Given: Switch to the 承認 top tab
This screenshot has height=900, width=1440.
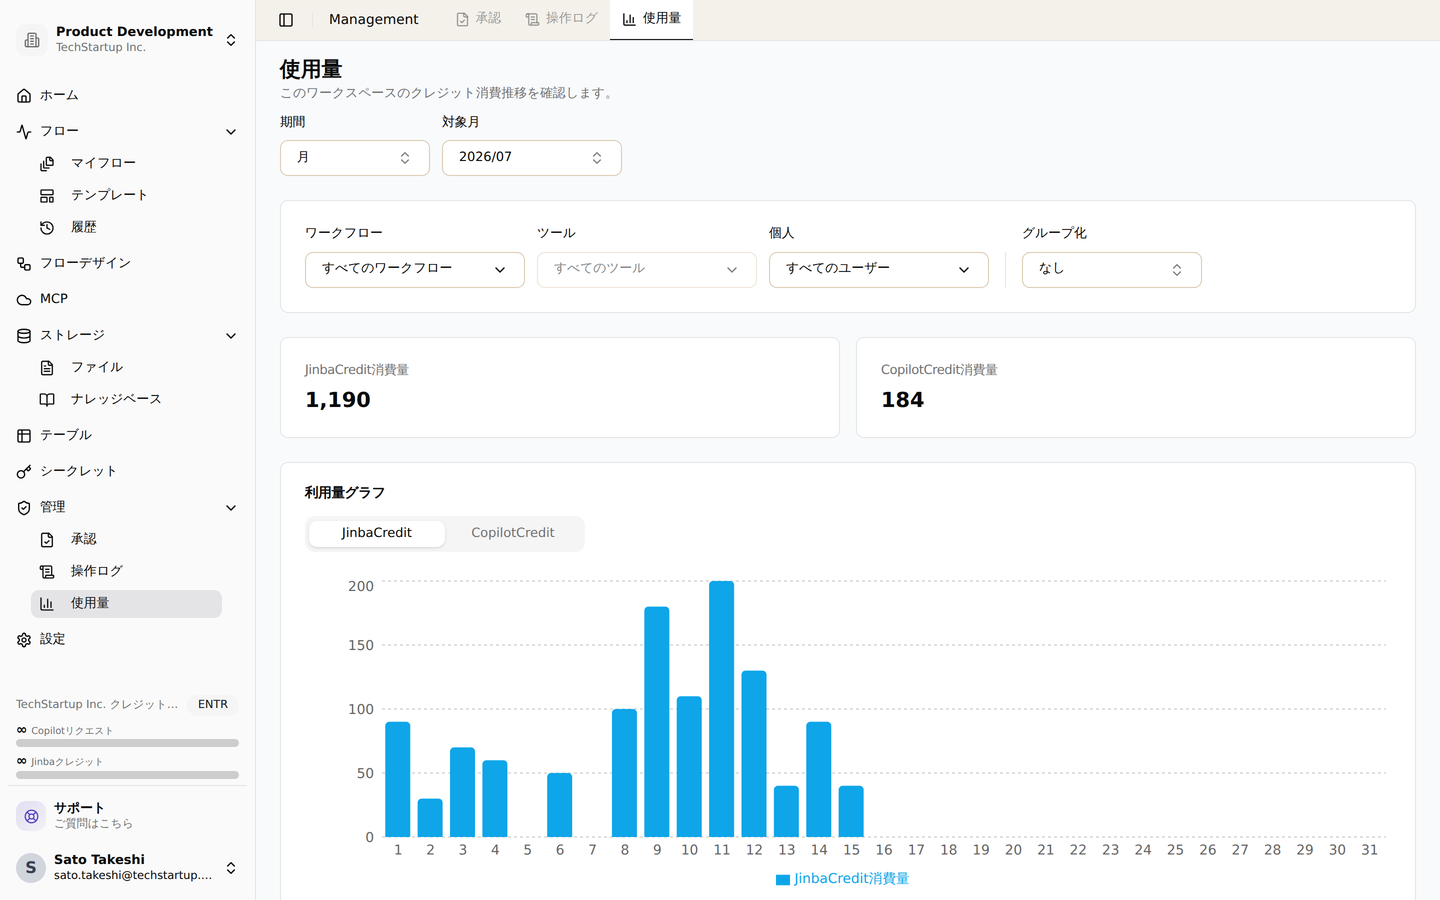Looking at the screenshot, I should click(x=479, y=19).
